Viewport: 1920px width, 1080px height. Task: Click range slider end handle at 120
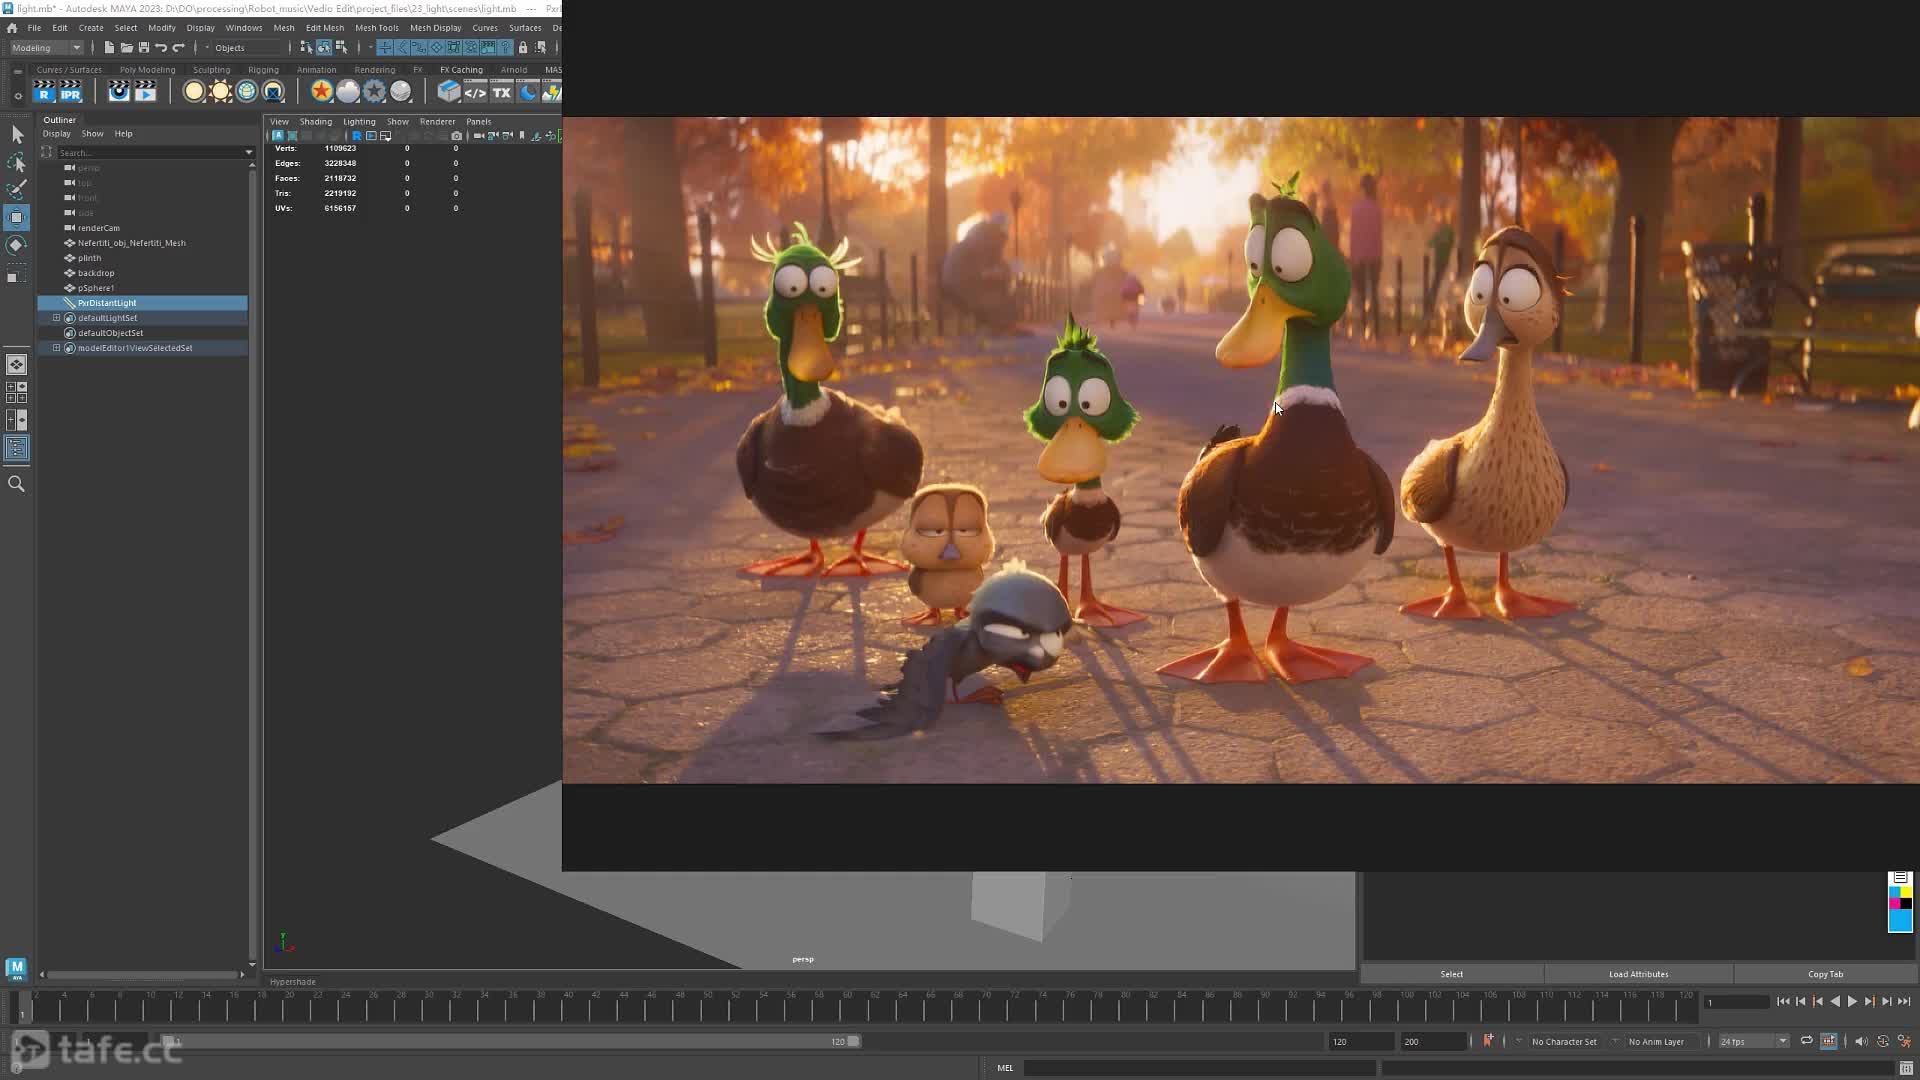[853, 1041]
